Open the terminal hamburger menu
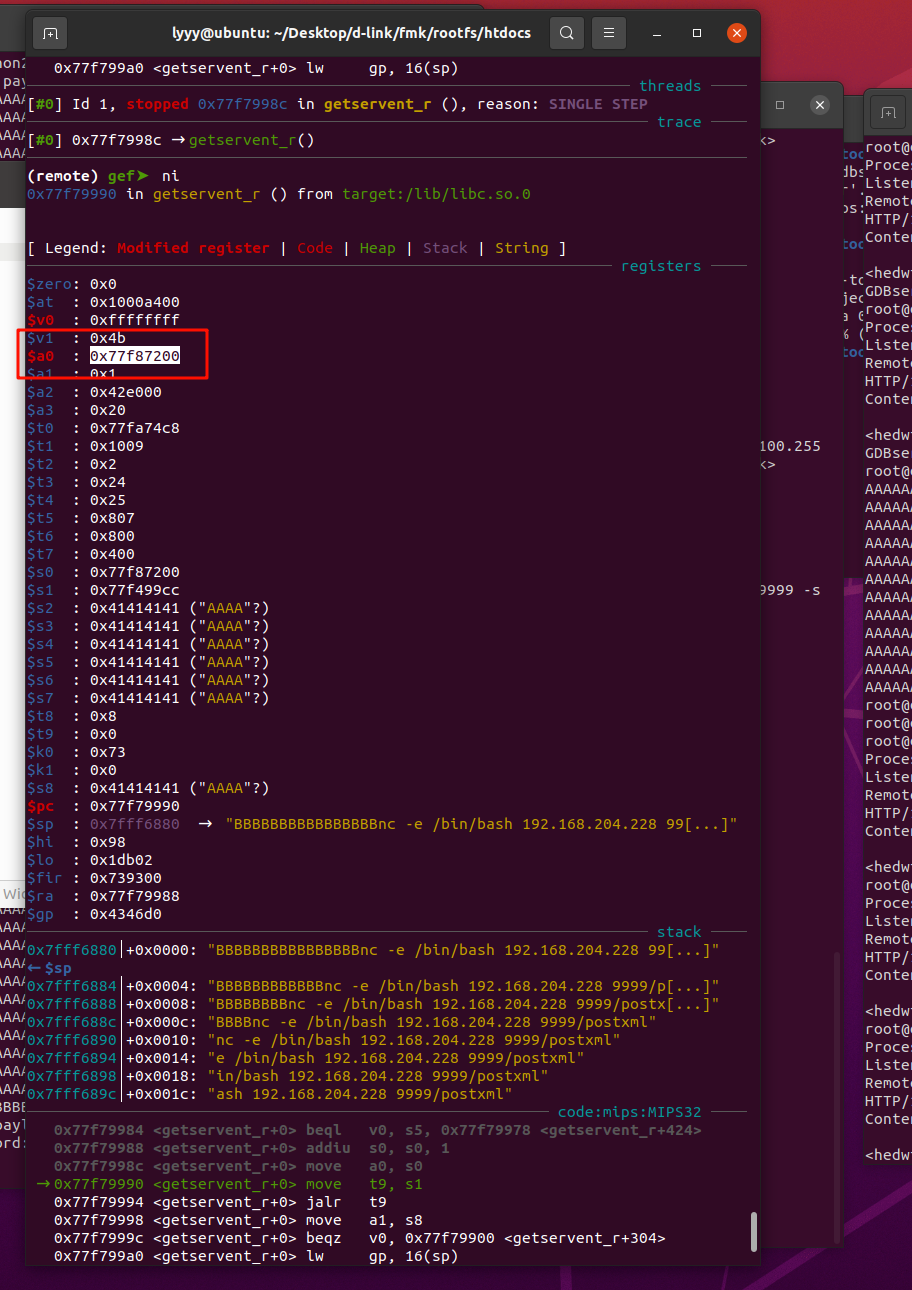Screen dimensions: 912x1290 (609, 33)
